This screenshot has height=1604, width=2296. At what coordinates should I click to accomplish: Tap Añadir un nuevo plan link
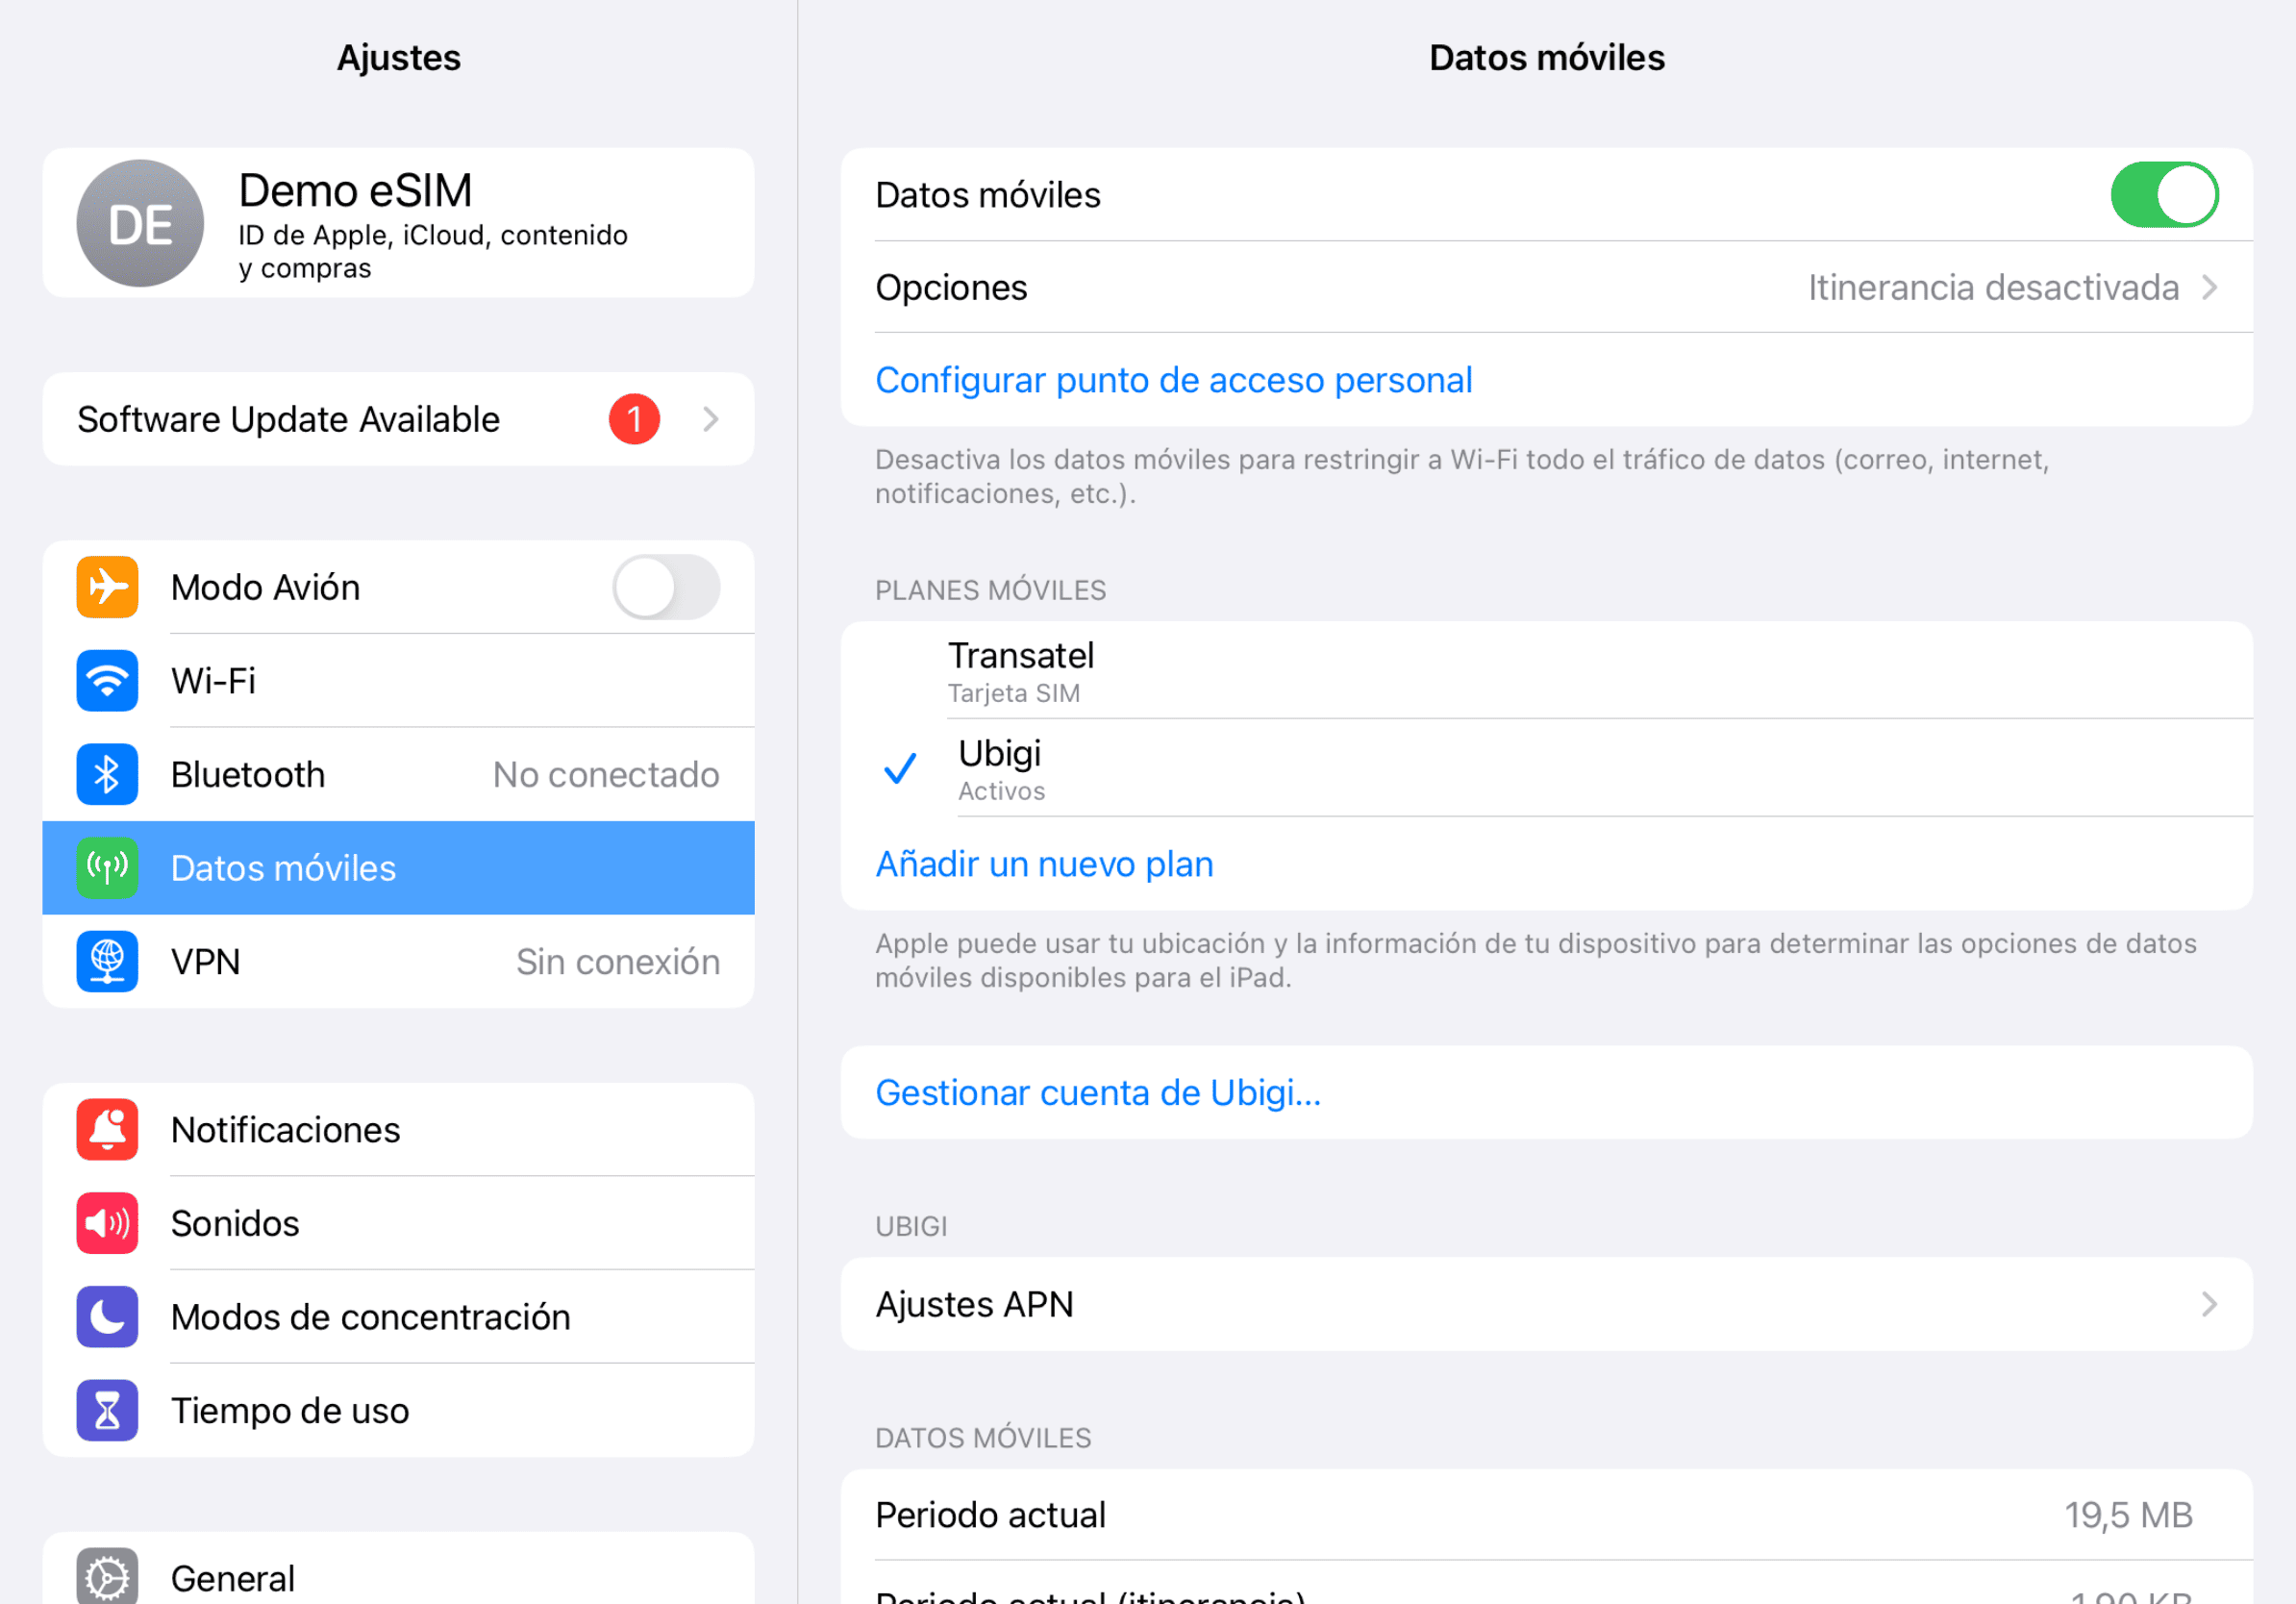click(1044, 864)
